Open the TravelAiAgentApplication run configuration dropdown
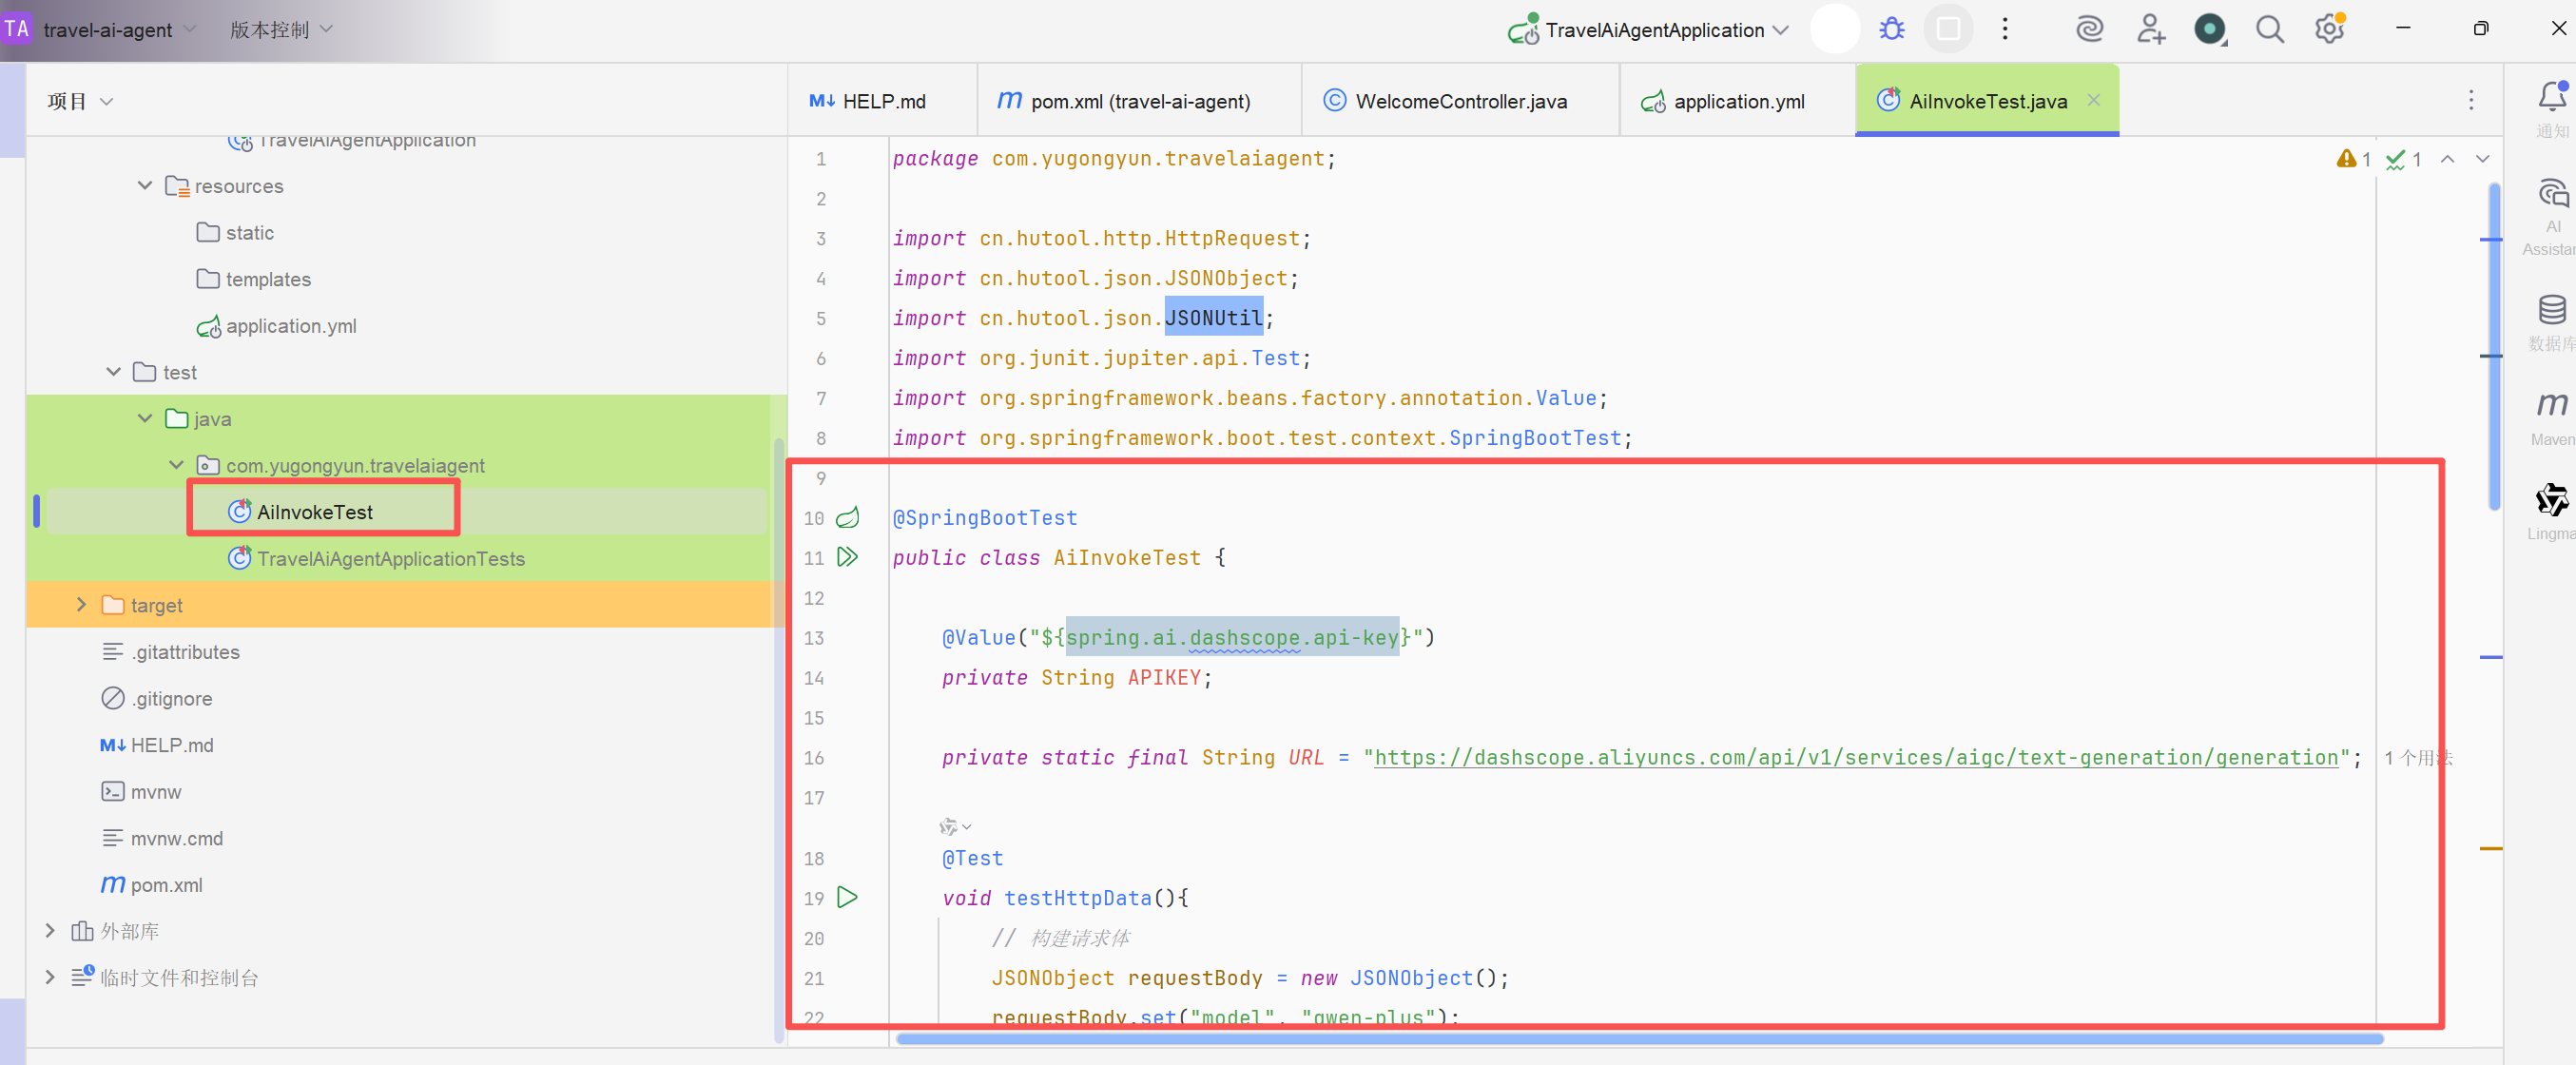 pos(1655,30)
